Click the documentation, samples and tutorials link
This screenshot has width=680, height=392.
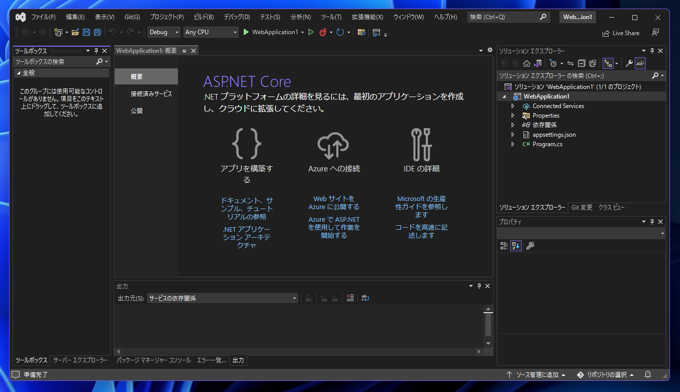click(246, 208)
